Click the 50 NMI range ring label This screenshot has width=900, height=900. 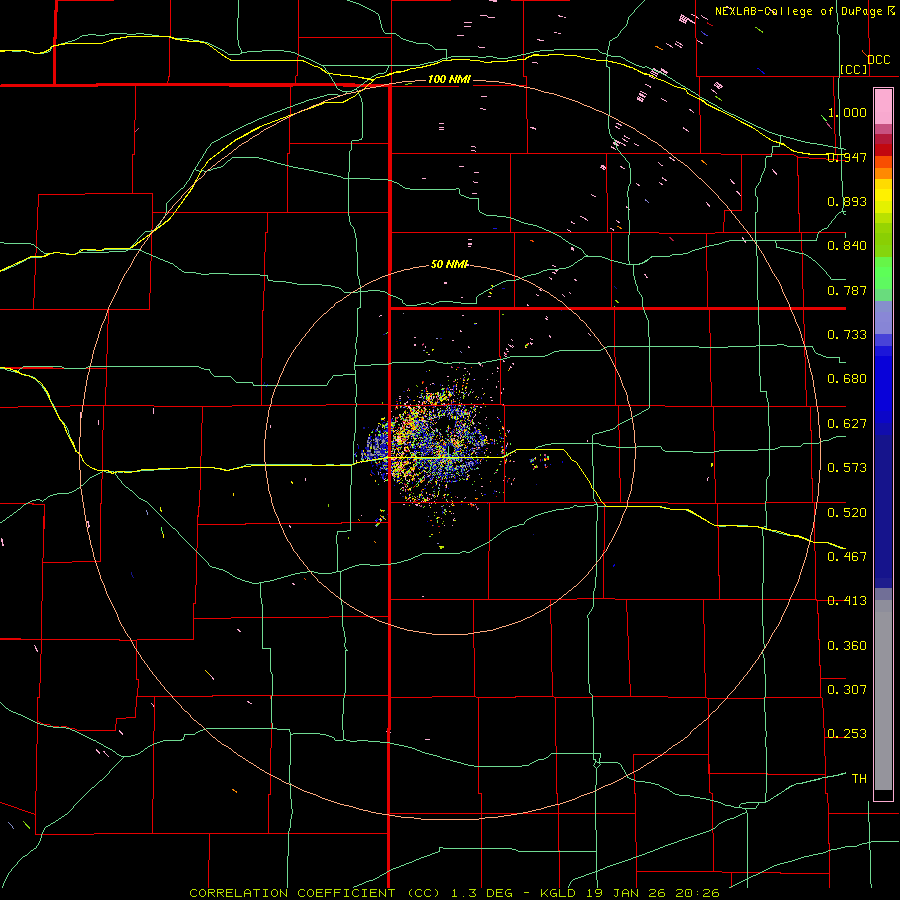449,264
